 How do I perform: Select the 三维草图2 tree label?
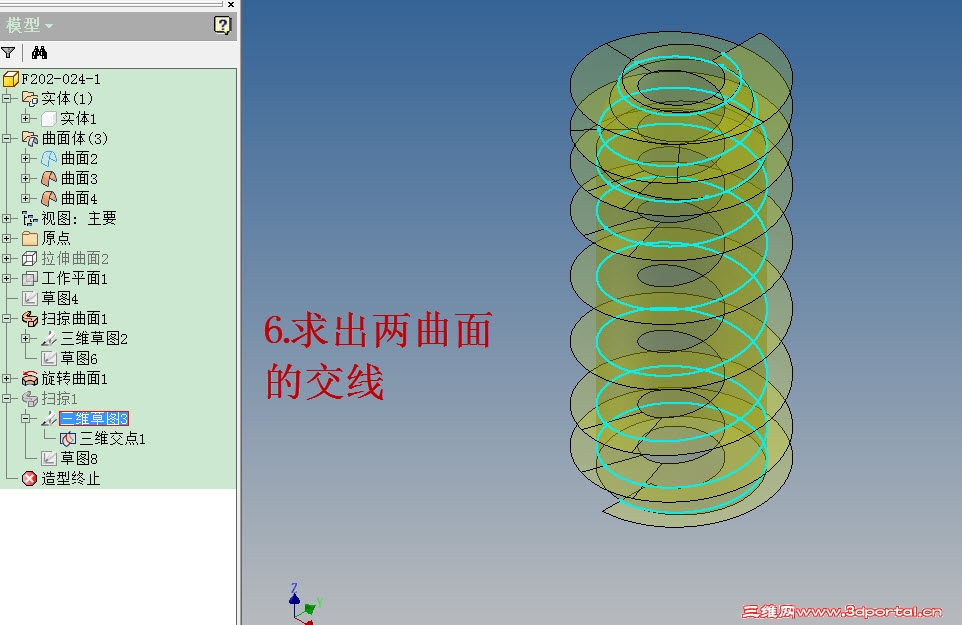[x=94, y=338]
